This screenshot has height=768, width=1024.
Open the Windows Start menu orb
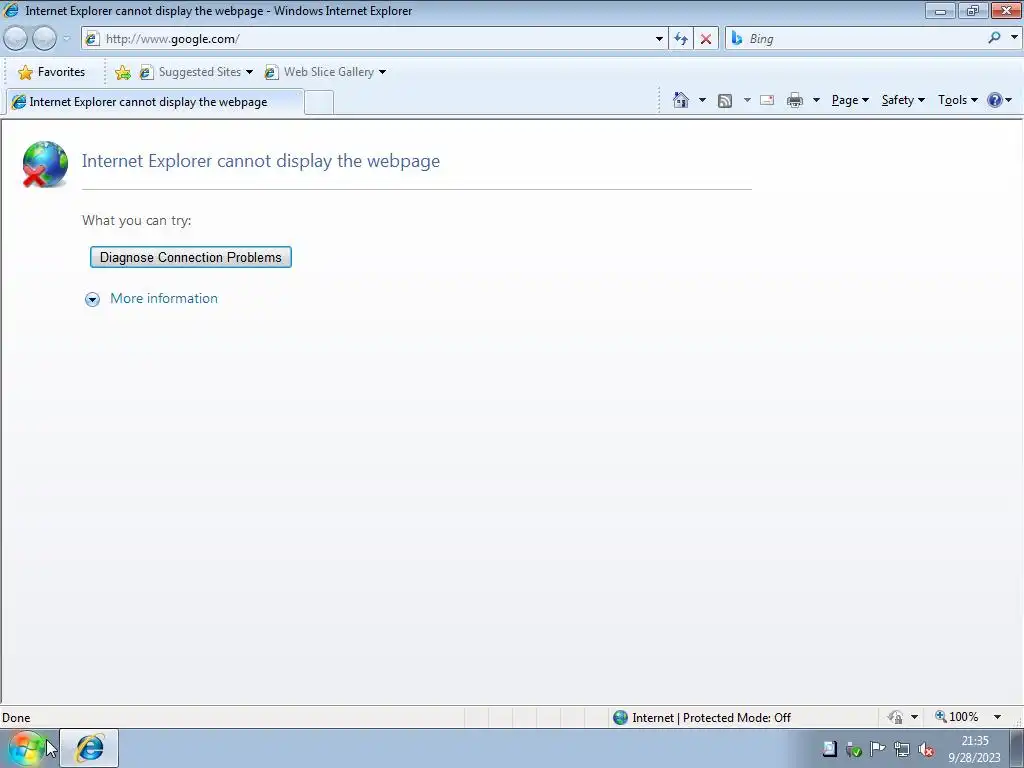pyautogui.click(x=25, y=748)
